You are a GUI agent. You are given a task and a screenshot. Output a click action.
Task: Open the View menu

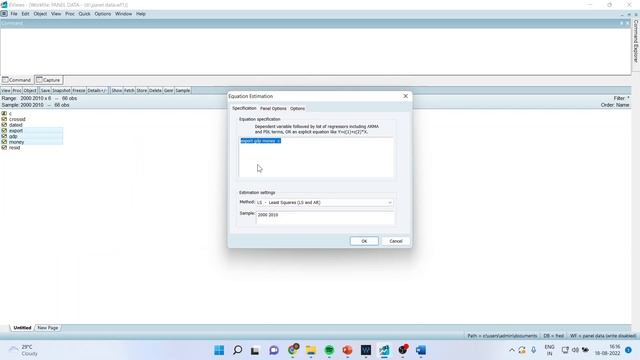56,14
